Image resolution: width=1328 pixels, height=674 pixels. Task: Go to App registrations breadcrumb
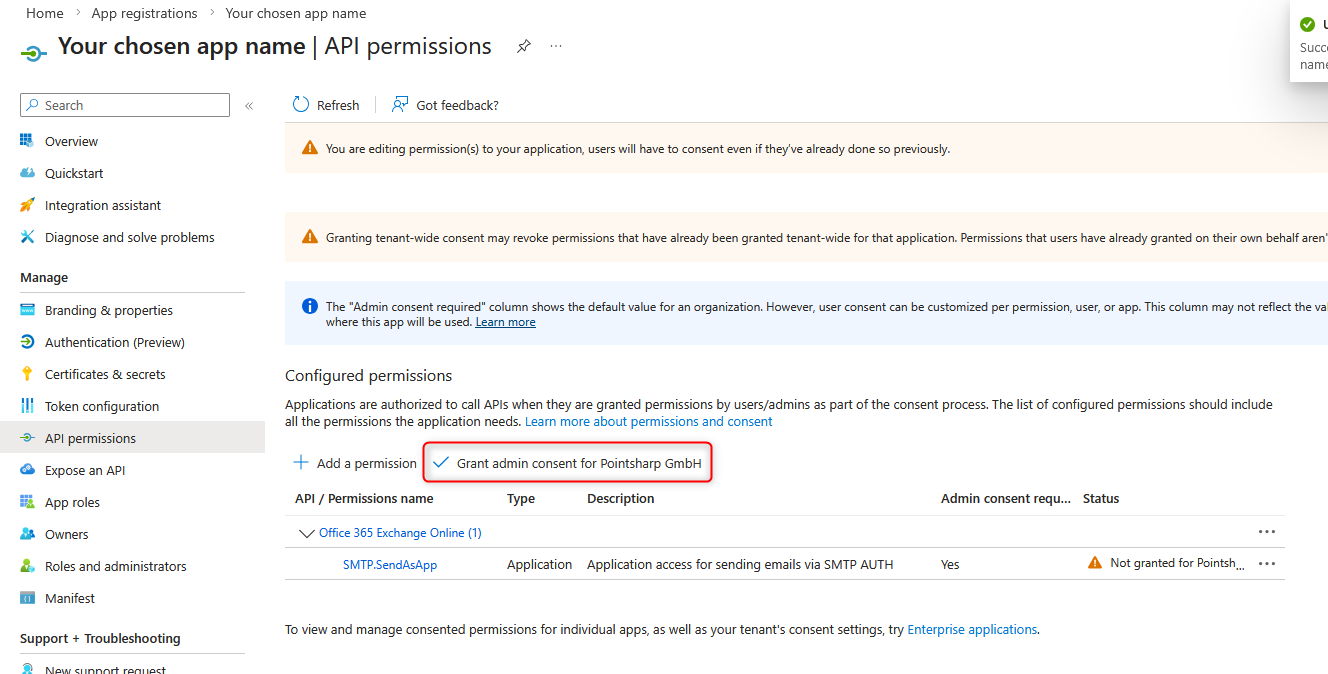coord(144,13)
